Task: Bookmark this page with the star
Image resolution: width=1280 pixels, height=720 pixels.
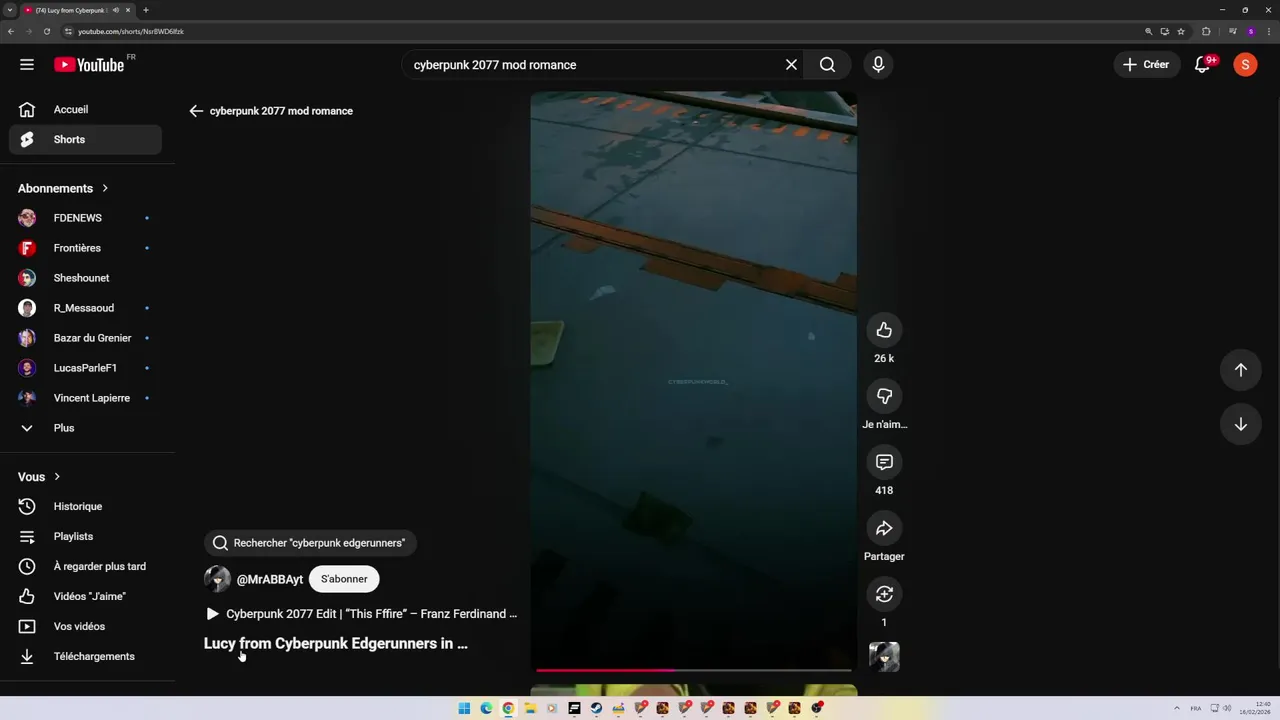Action: click(x=1181, y=31)
